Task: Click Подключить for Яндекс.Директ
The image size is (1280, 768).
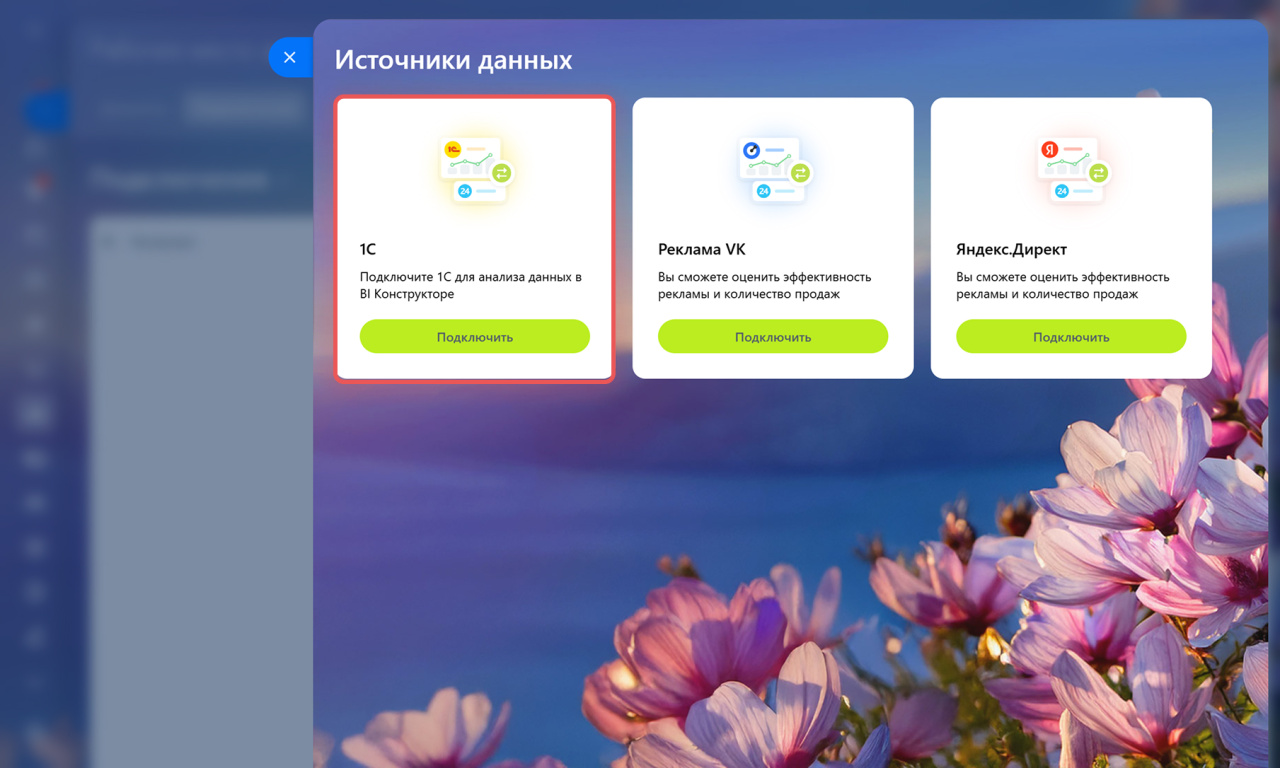Action: [1071, 337]
